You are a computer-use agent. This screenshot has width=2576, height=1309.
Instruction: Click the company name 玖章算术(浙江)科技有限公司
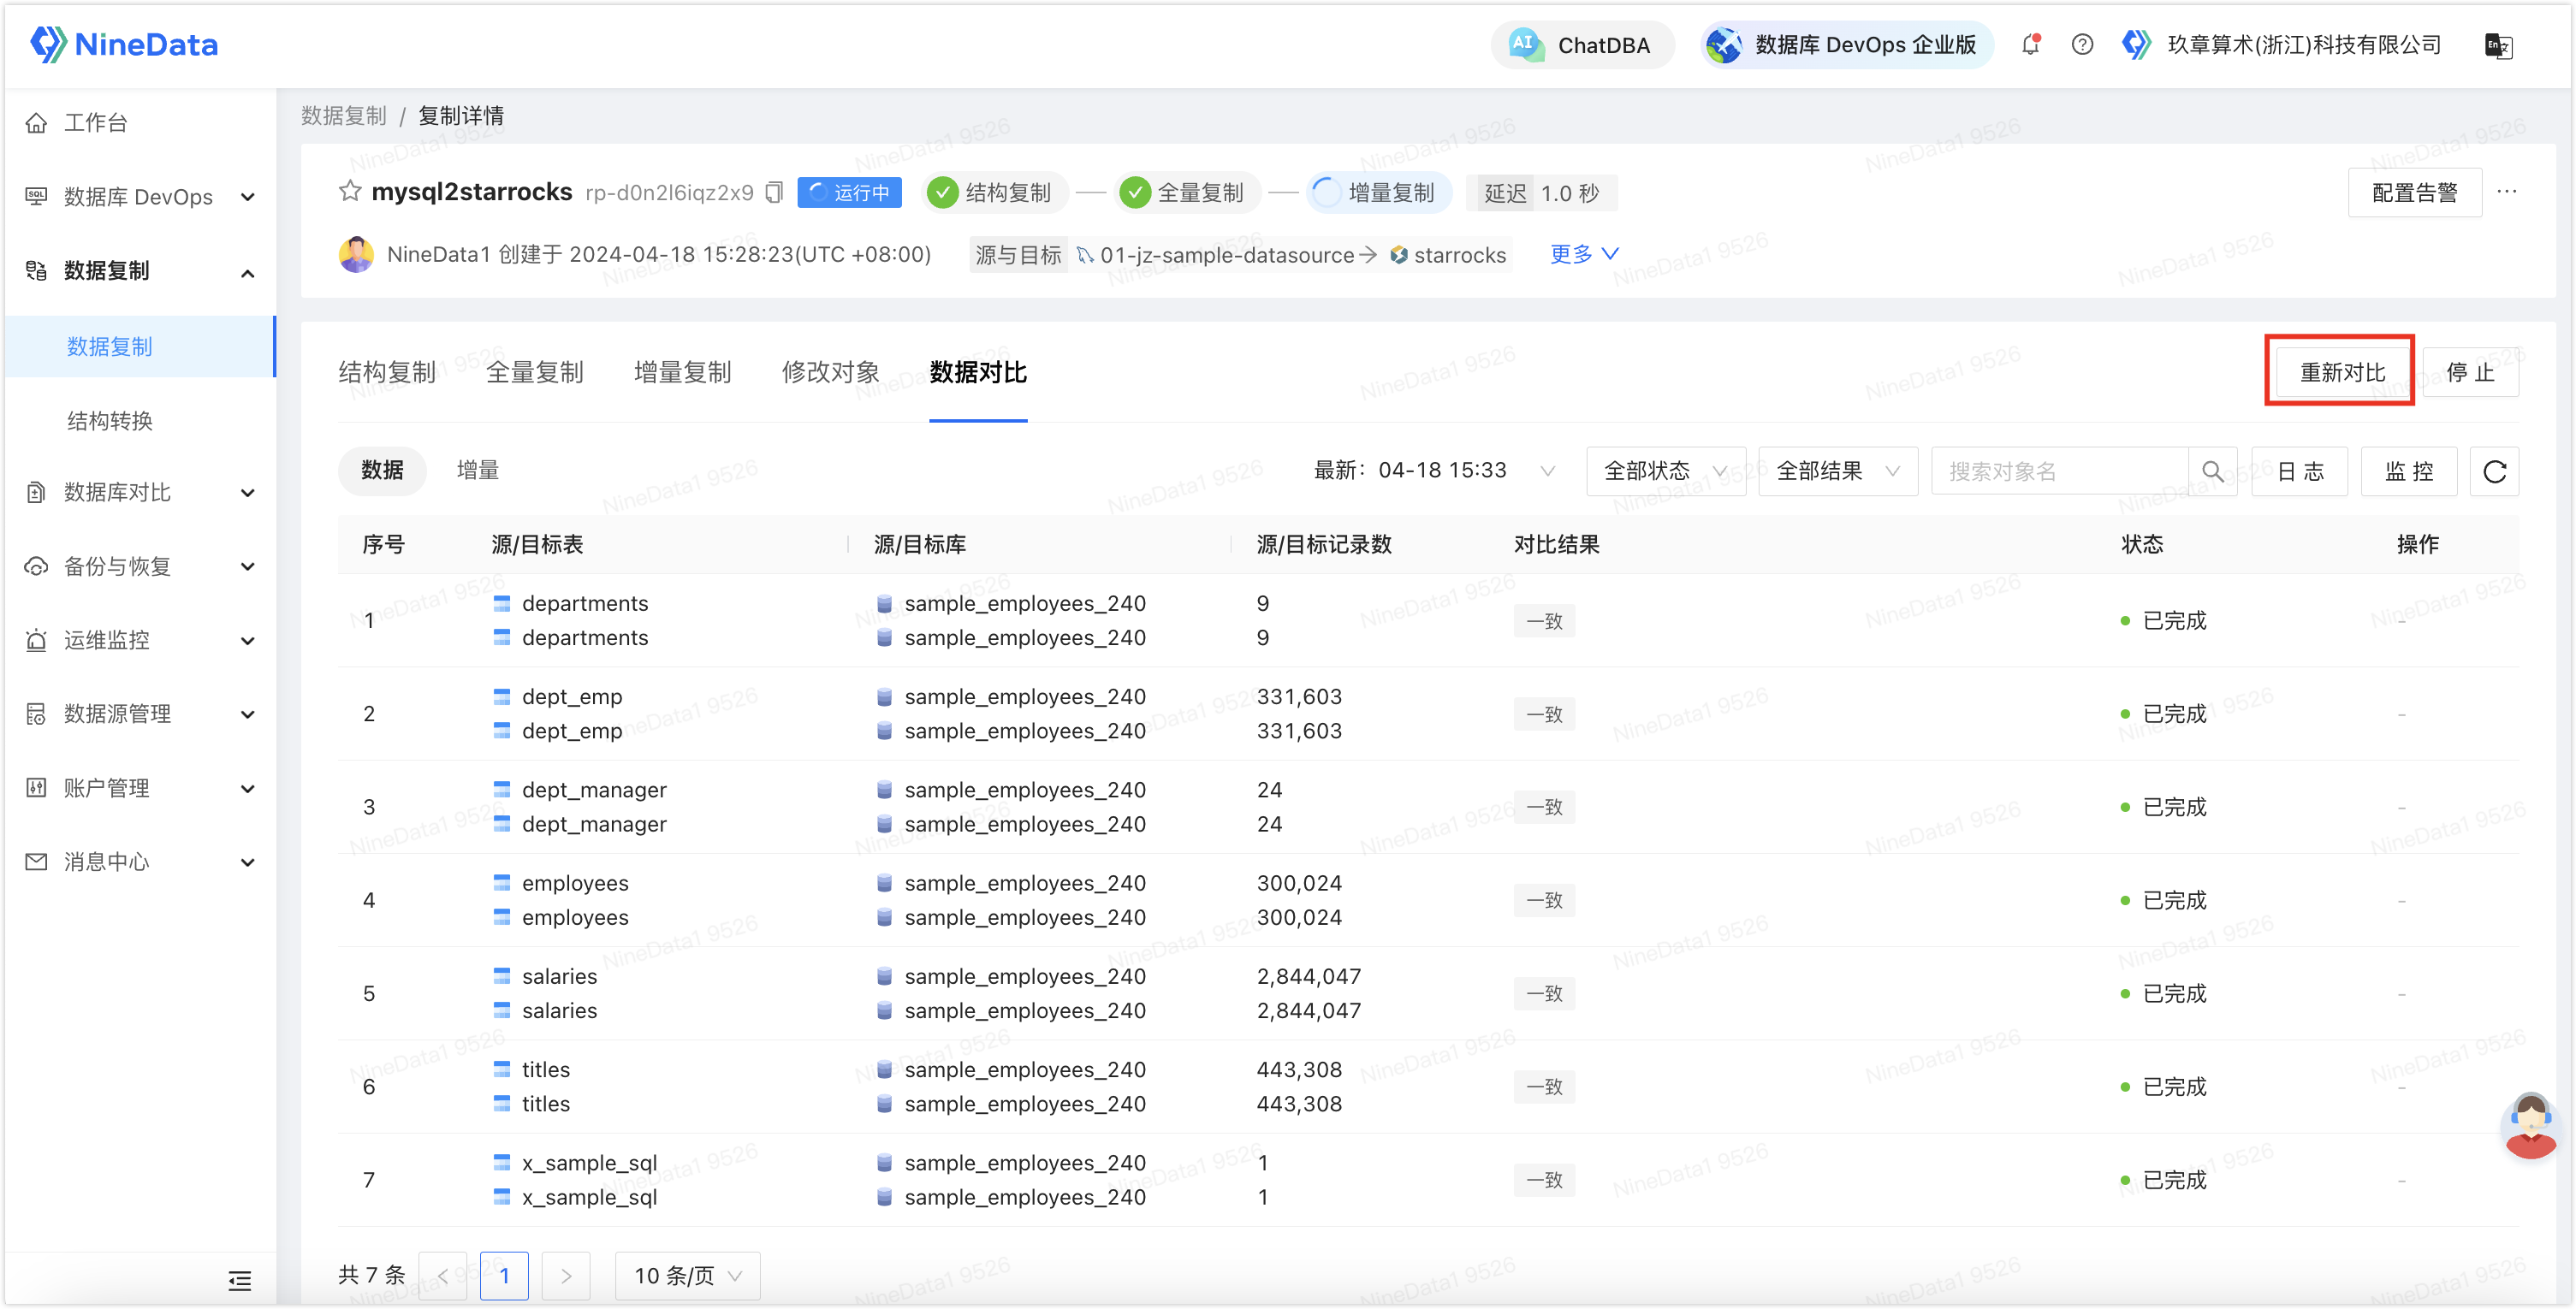[2303, 45]
